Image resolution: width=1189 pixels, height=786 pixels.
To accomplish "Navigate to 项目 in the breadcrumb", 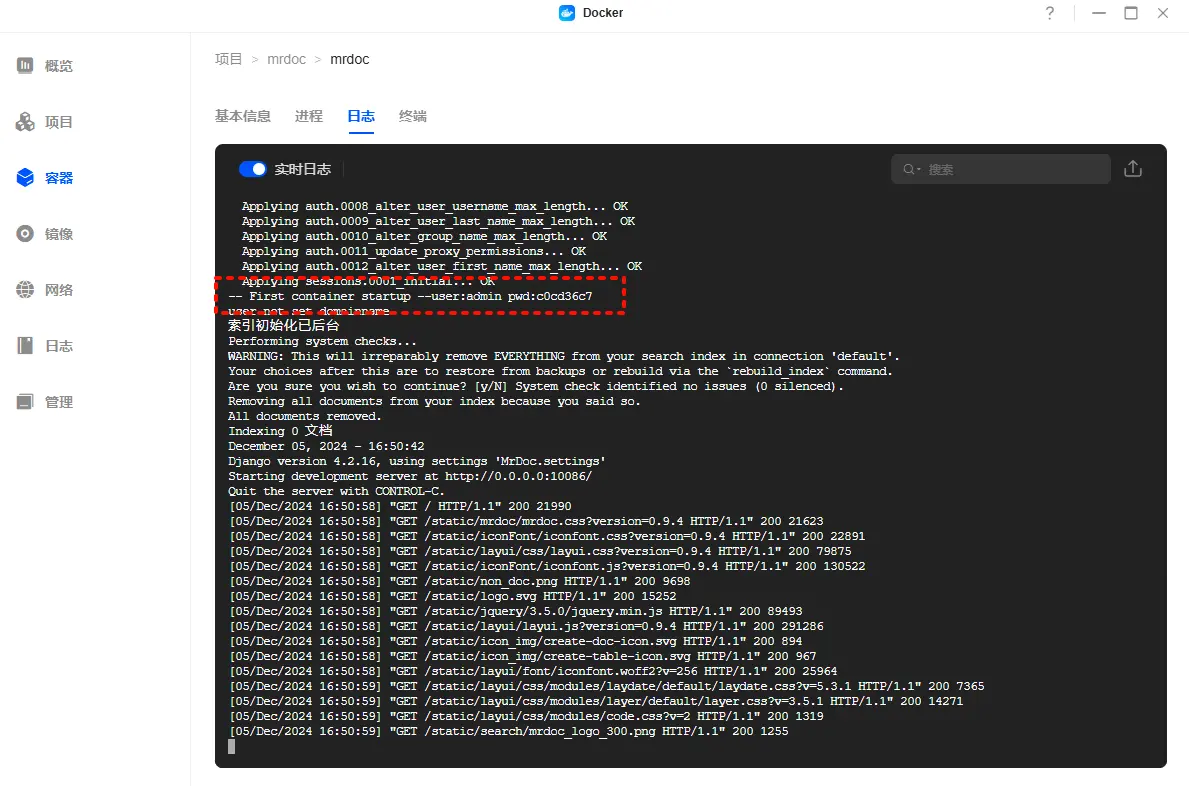I will pyautogui.click(x=229, y=59).
